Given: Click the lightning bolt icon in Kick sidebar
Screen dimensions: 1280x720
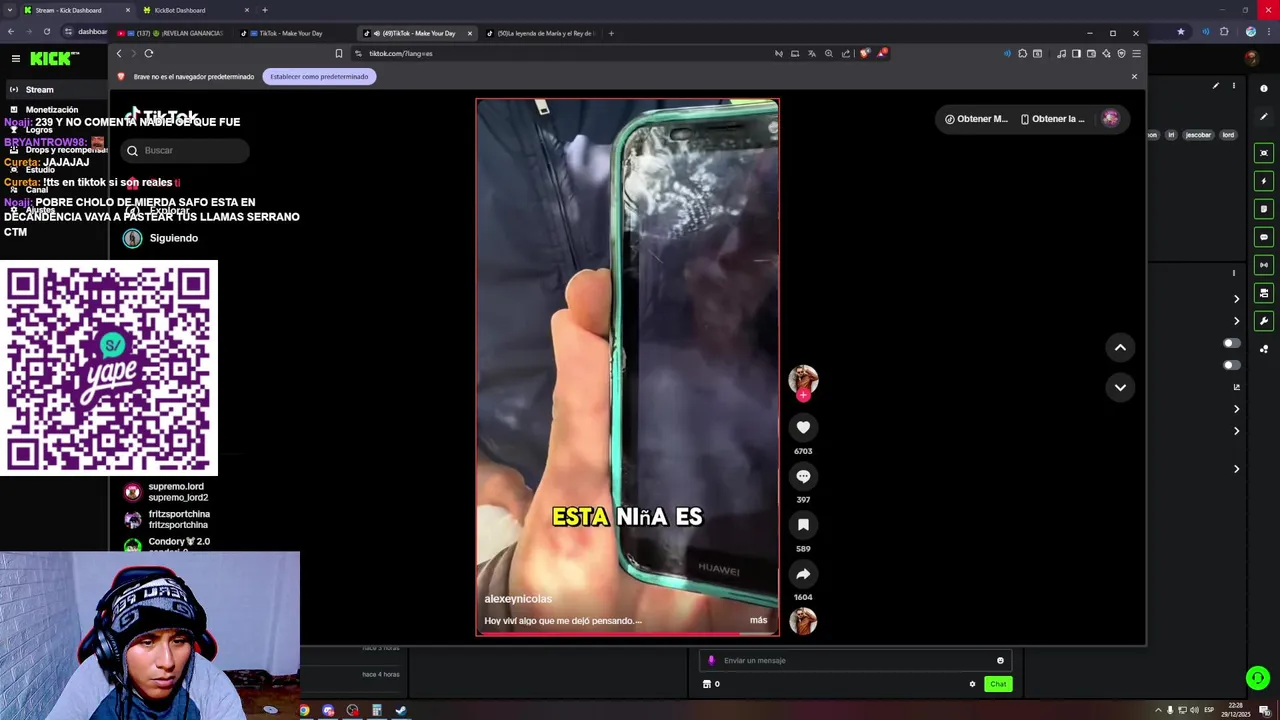Looking at the screenshot, I should tap(1264, 181).
